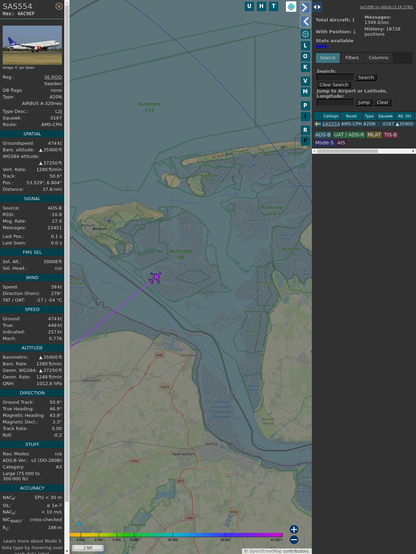
Task: Click the A20N type cell in table
Action: [369, 124]
